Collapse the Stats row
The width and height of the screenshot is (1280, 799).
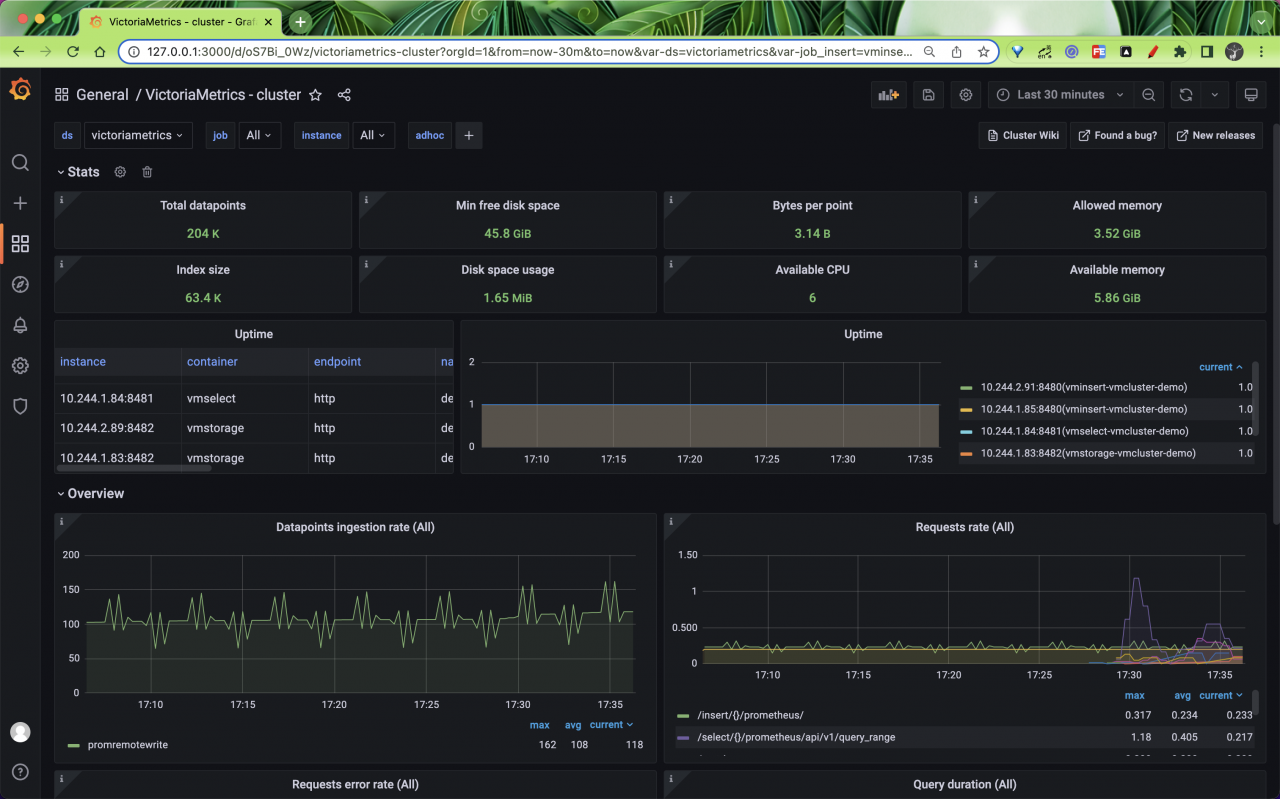tap(78, 171)
